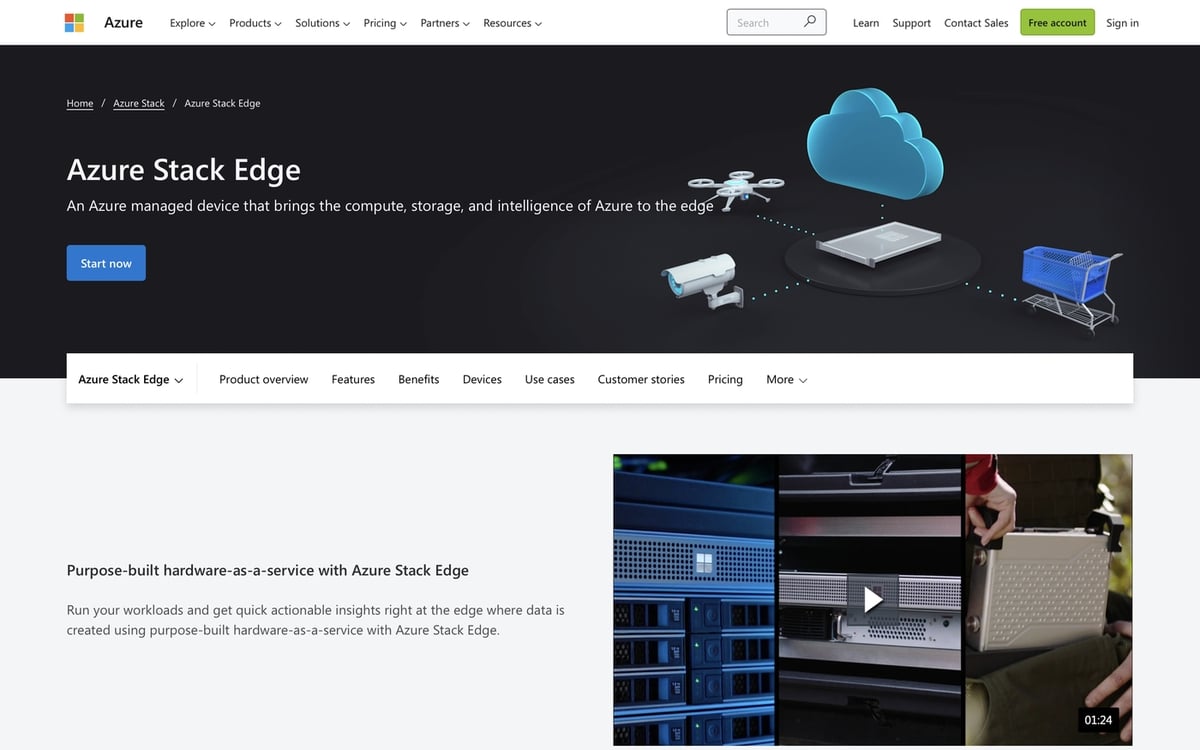This screenshot has height=750, width=1200.
Task: Select the Devices tab
Action: [x=481, y=379]
